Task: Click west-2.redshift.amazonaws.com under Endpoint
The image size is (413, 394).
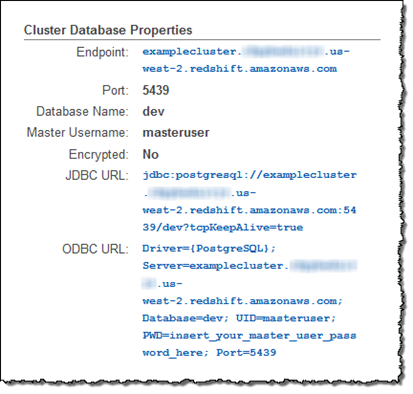Action: tap(240, 69)
